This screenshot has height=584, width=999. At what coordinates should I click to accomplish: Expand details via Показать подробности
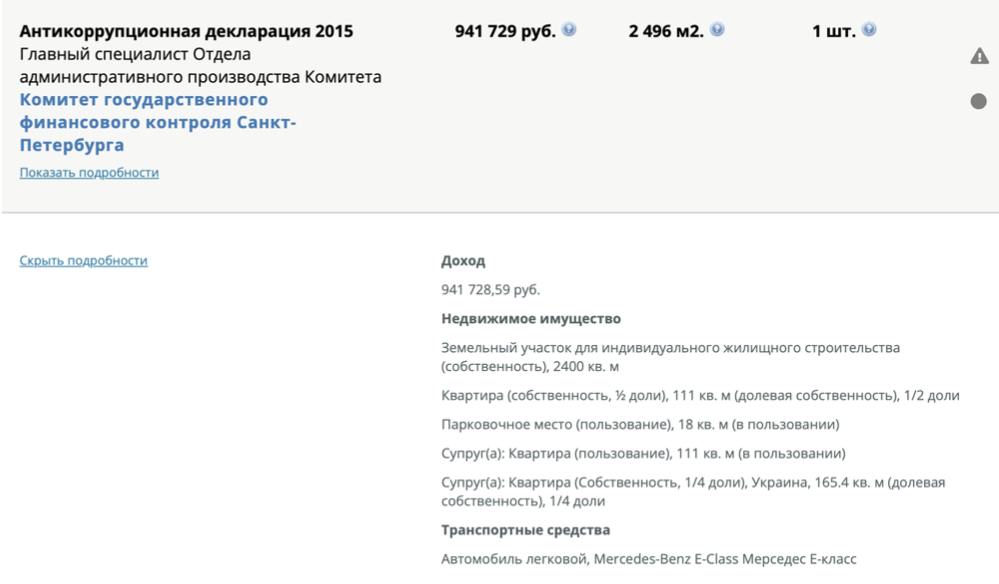point(89,173)
